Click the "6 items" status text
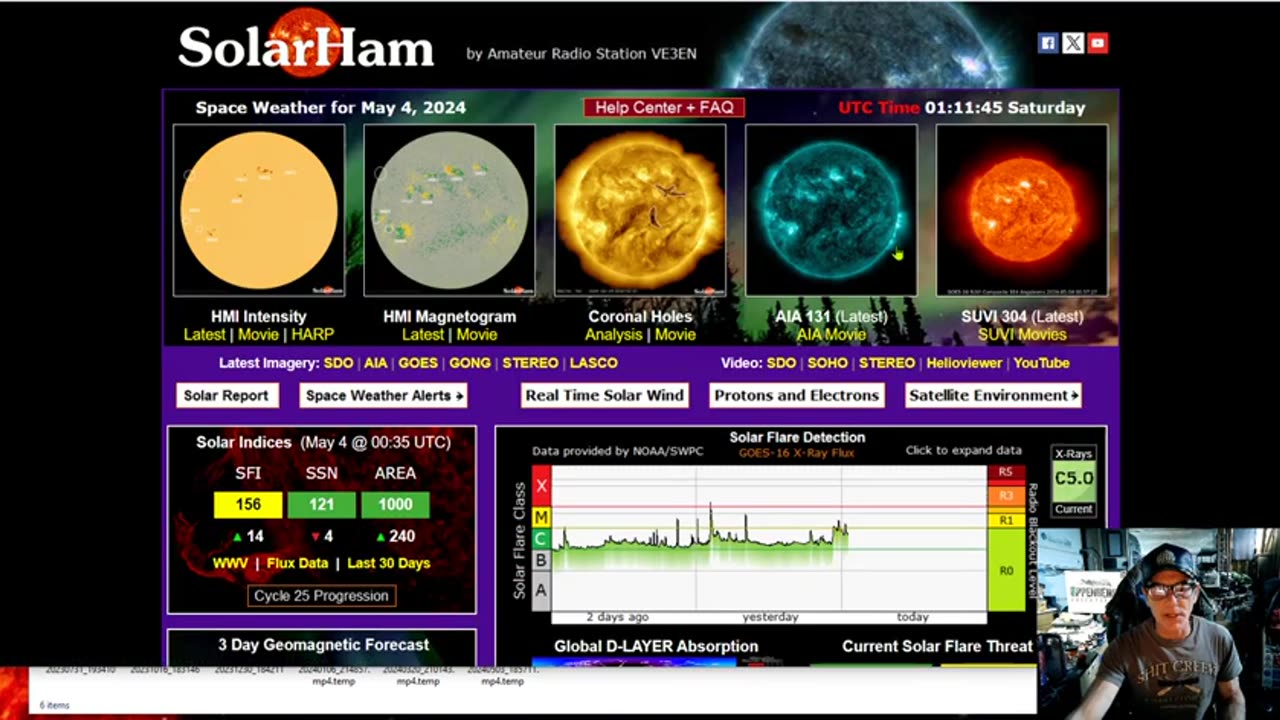The image size is (1280, 720). click(54, 705)
